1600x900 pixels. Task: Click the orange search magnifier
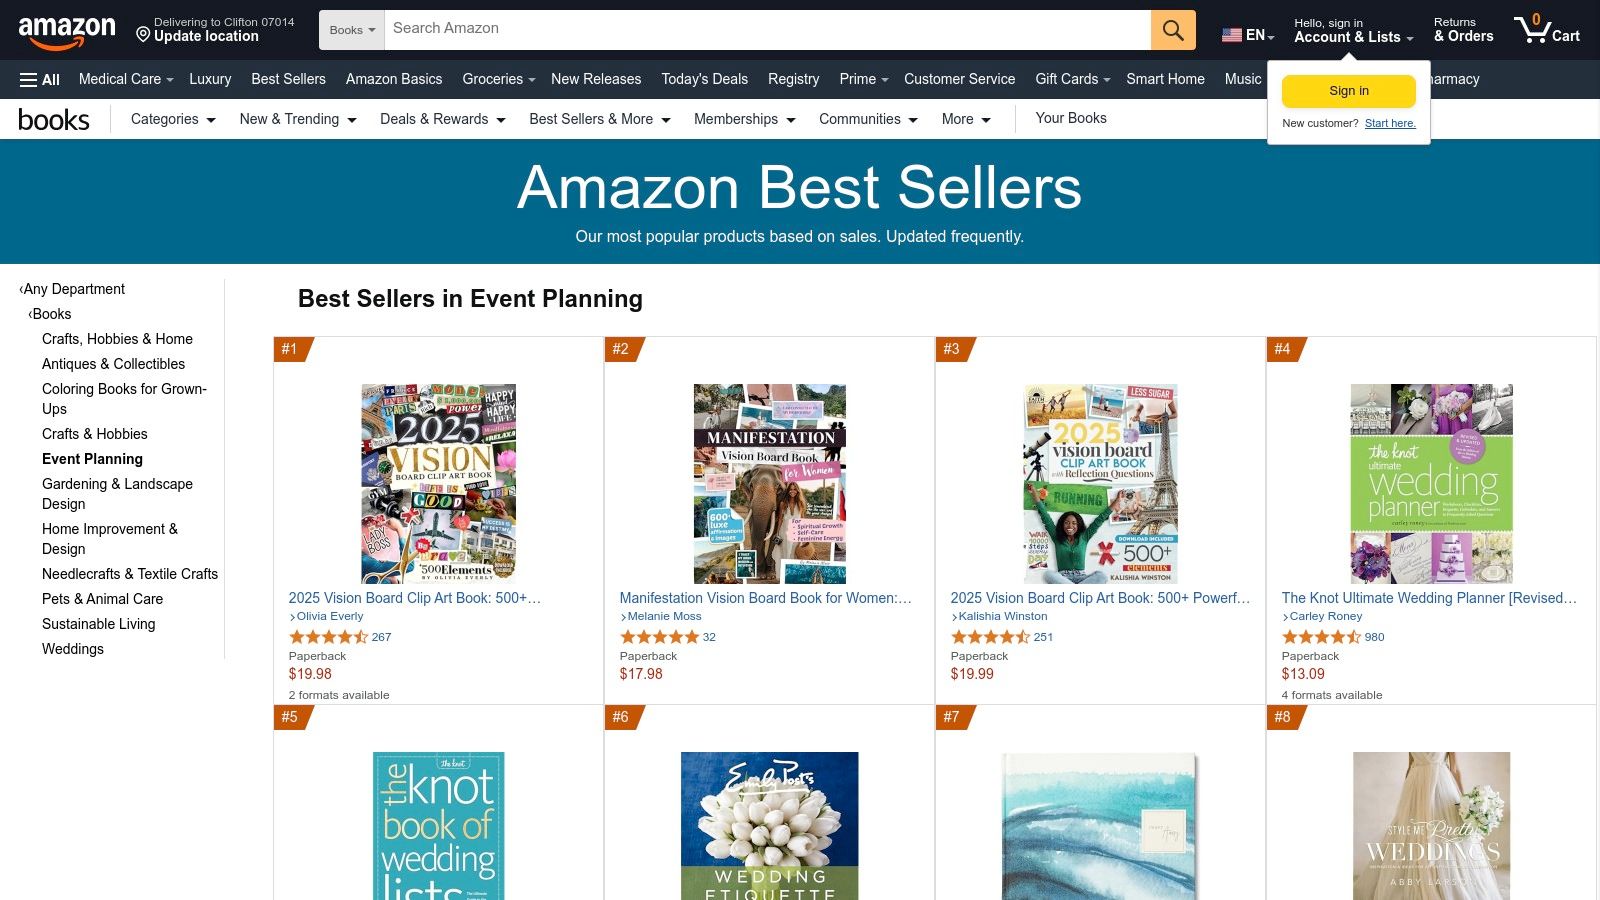[x=1171, y=29]
